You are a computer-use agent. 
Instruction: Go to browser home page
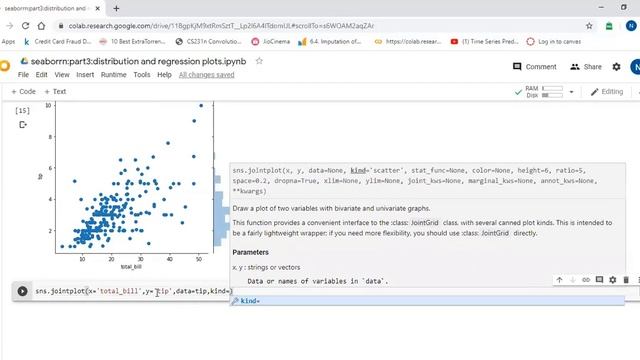41,26
